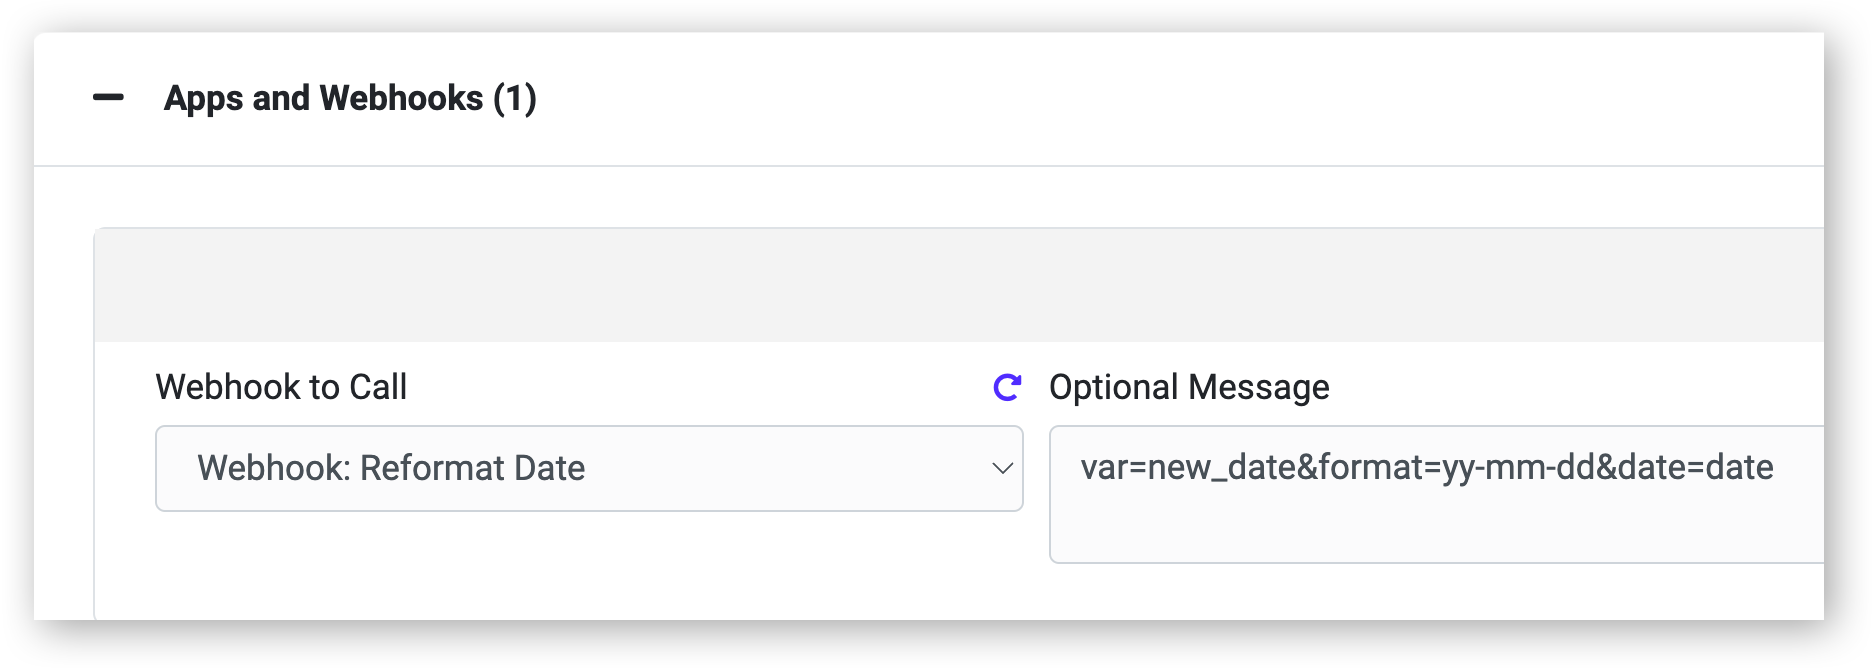Viewport: 1872px width, 670px height.
Task: Select the Webhook: Reformat Date option text
Action: [391, 468]
